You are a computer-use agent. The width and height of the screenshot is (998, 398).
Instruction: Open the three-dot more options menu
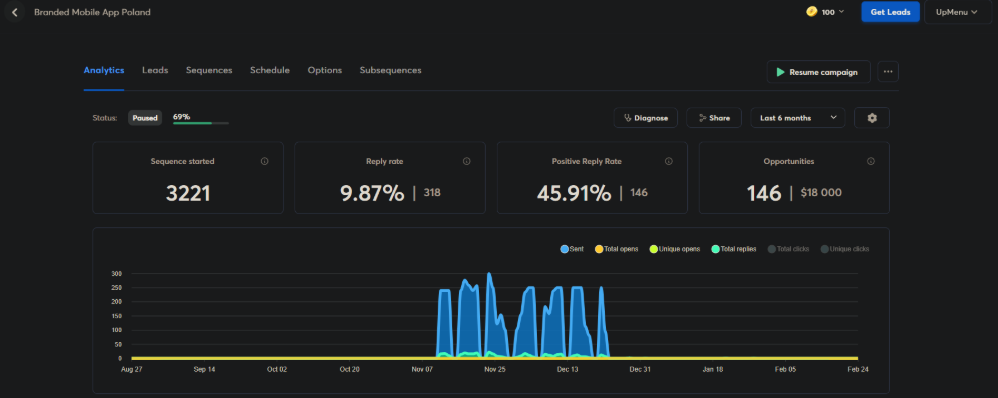click(888, 72)
